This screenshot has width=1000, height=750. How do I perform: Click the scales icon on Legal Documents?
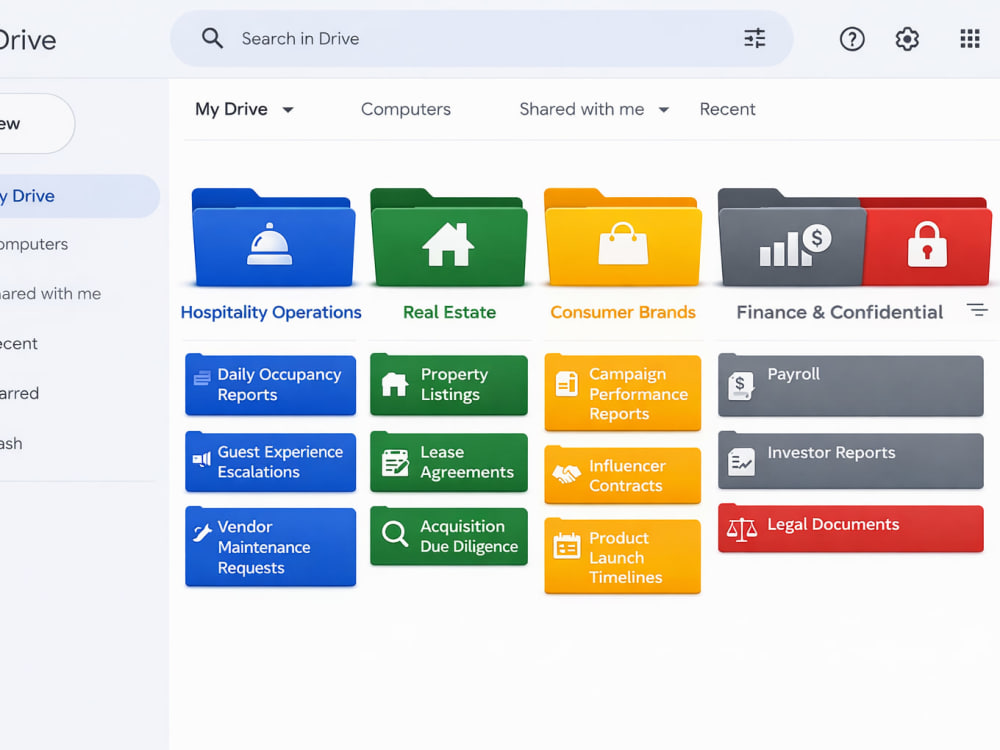click(x=742, y=529)
